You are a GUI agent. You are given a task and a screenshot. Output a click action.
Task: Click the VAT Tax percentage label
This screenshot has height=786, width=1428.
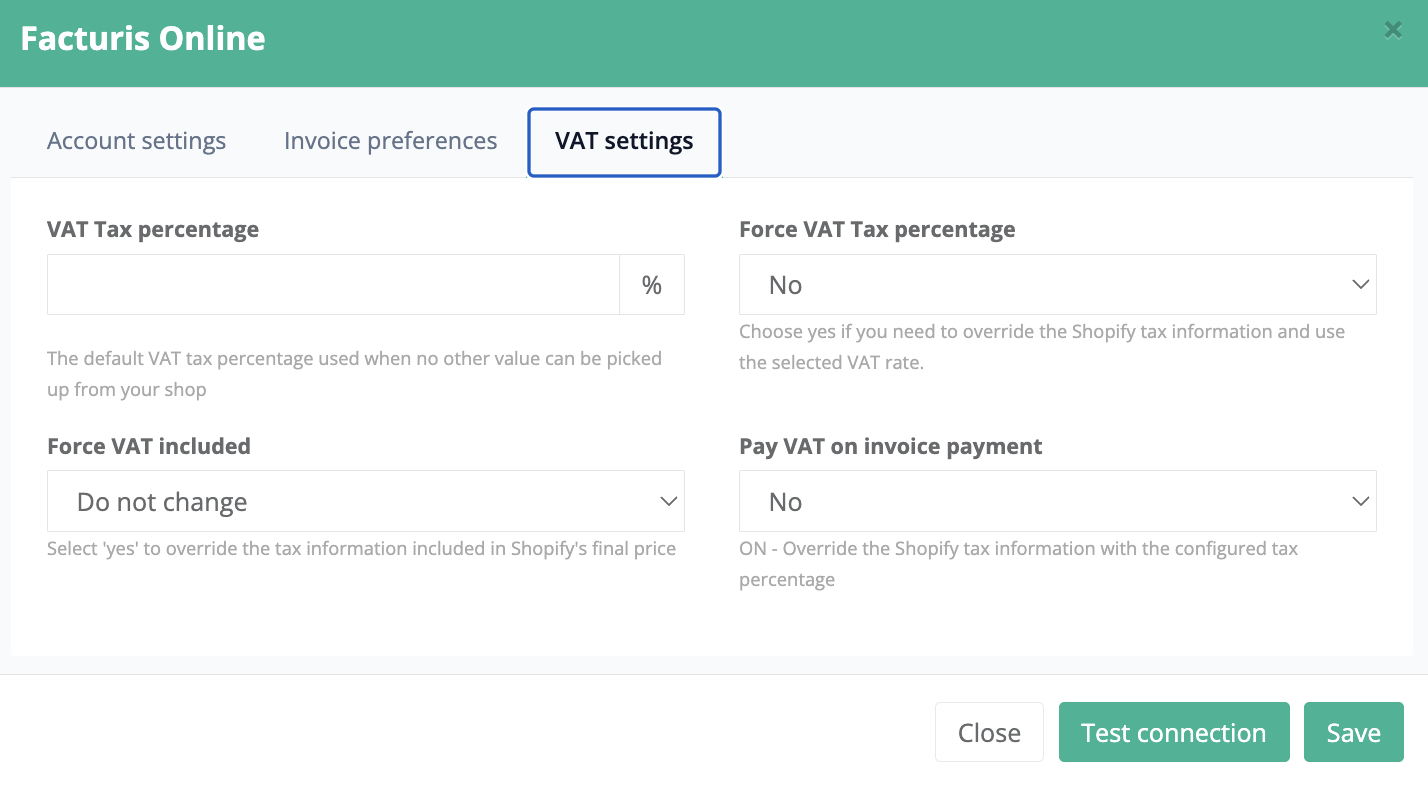click(153, 229)
